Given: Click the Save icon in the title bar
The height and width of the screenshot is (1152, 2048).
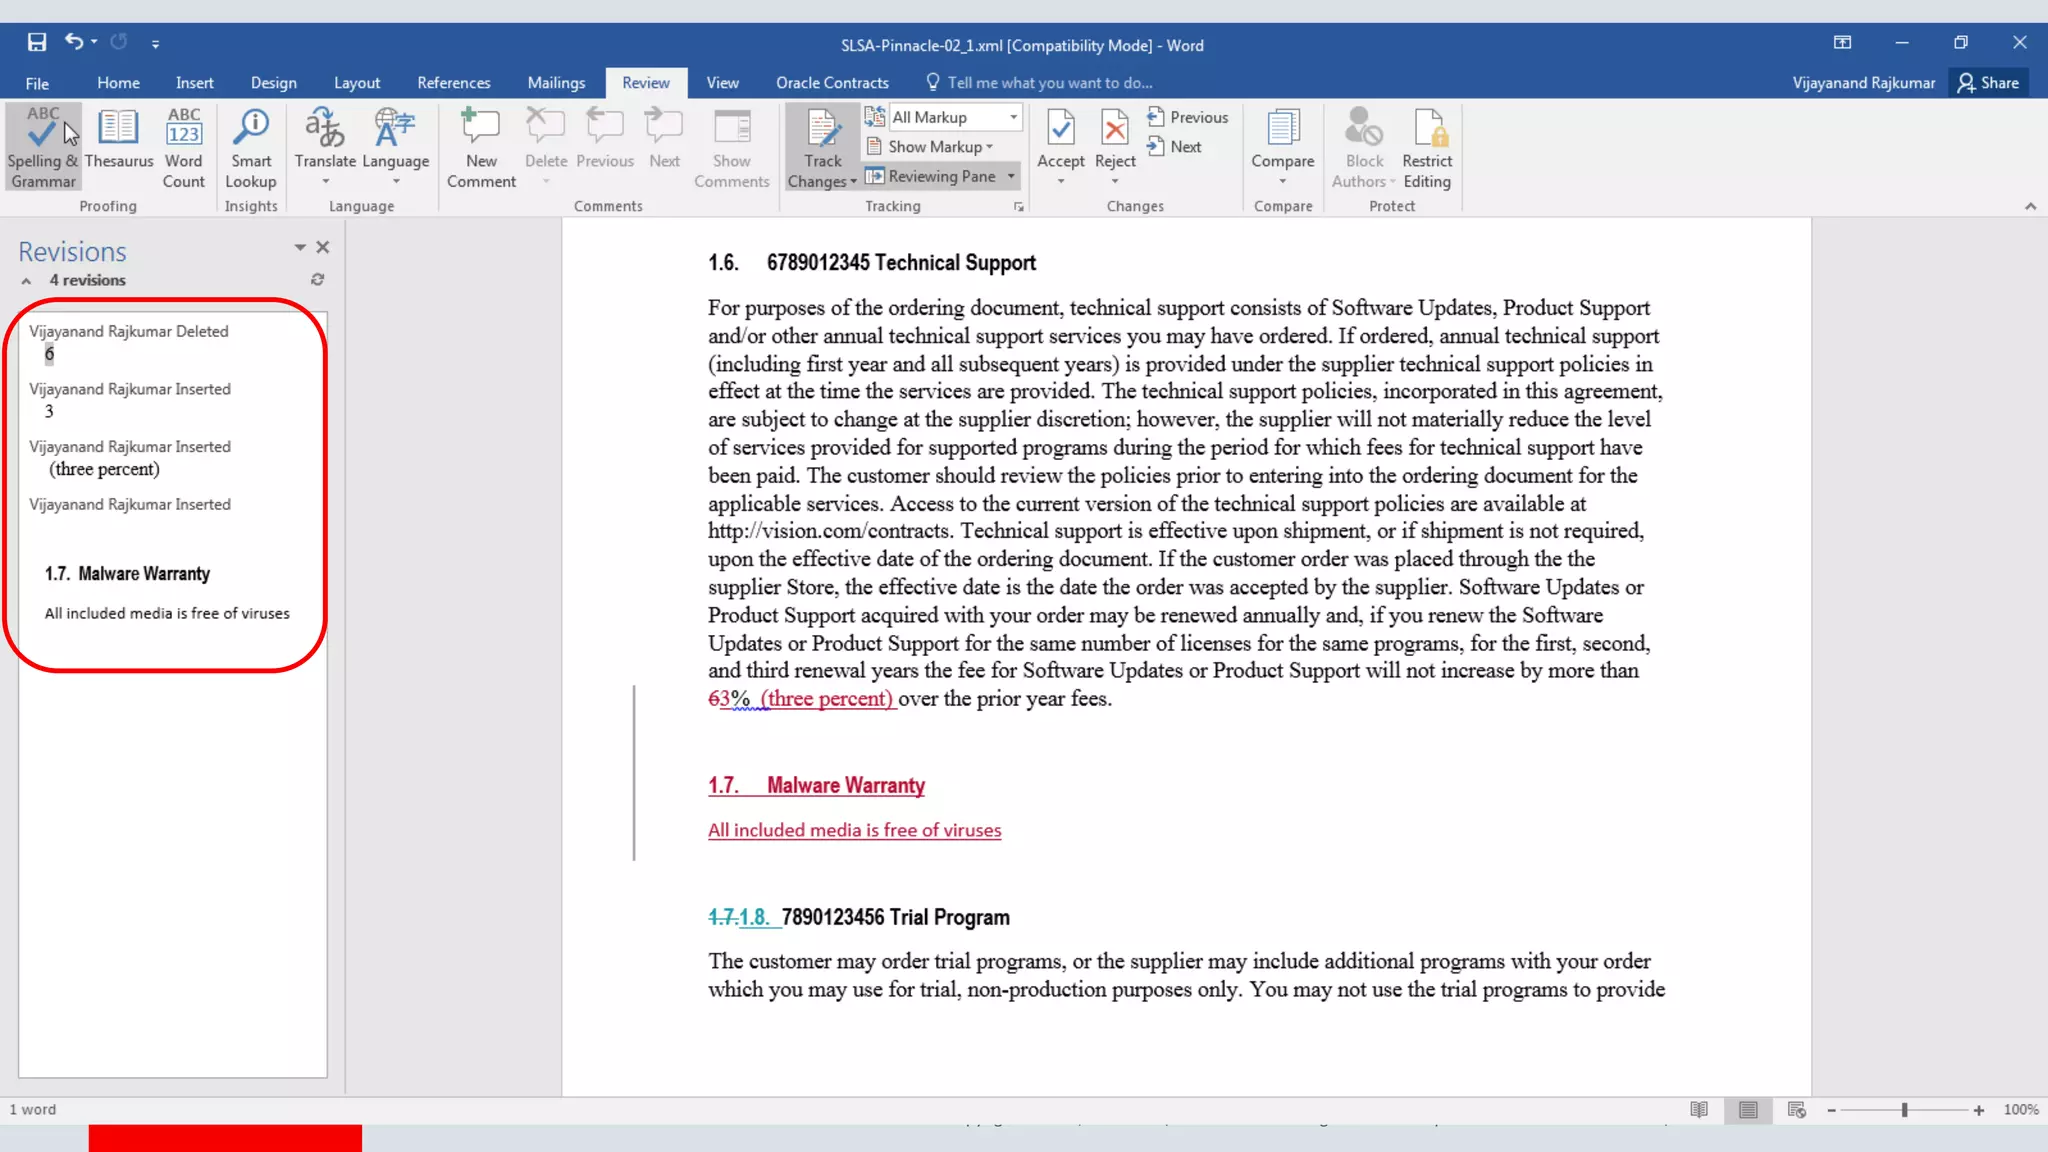Looking at the screenshot, I should 37,42.
